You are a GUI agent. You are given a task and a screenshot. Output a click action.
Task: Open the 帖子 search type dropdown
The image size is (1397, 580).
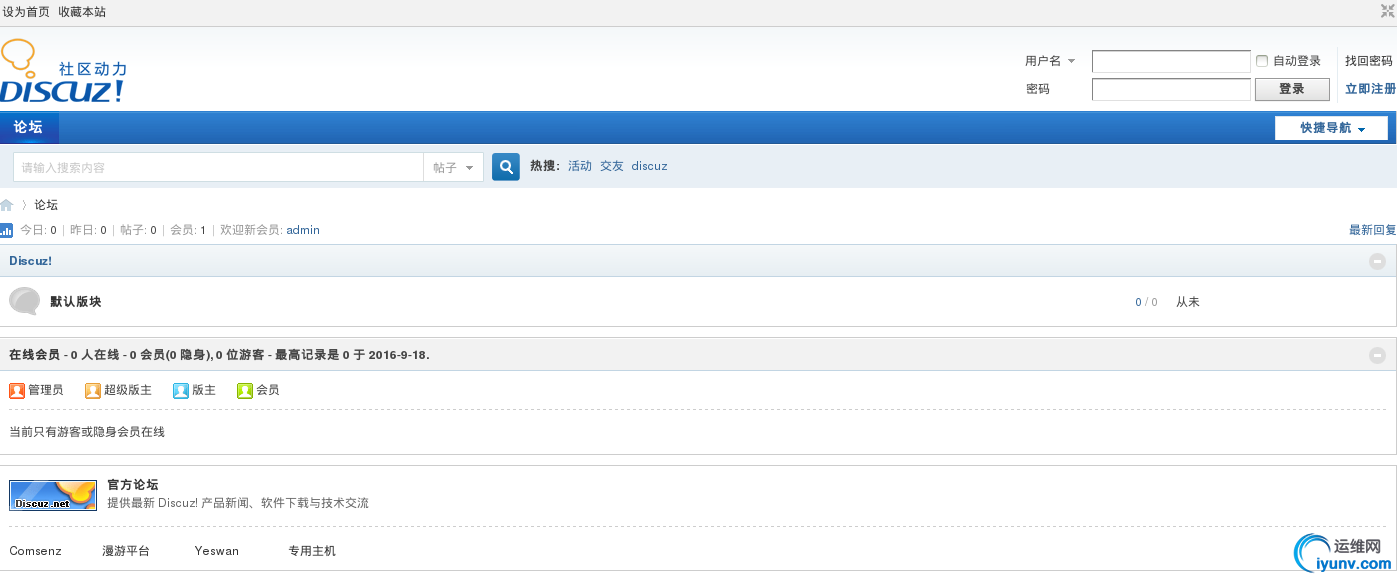453,167
